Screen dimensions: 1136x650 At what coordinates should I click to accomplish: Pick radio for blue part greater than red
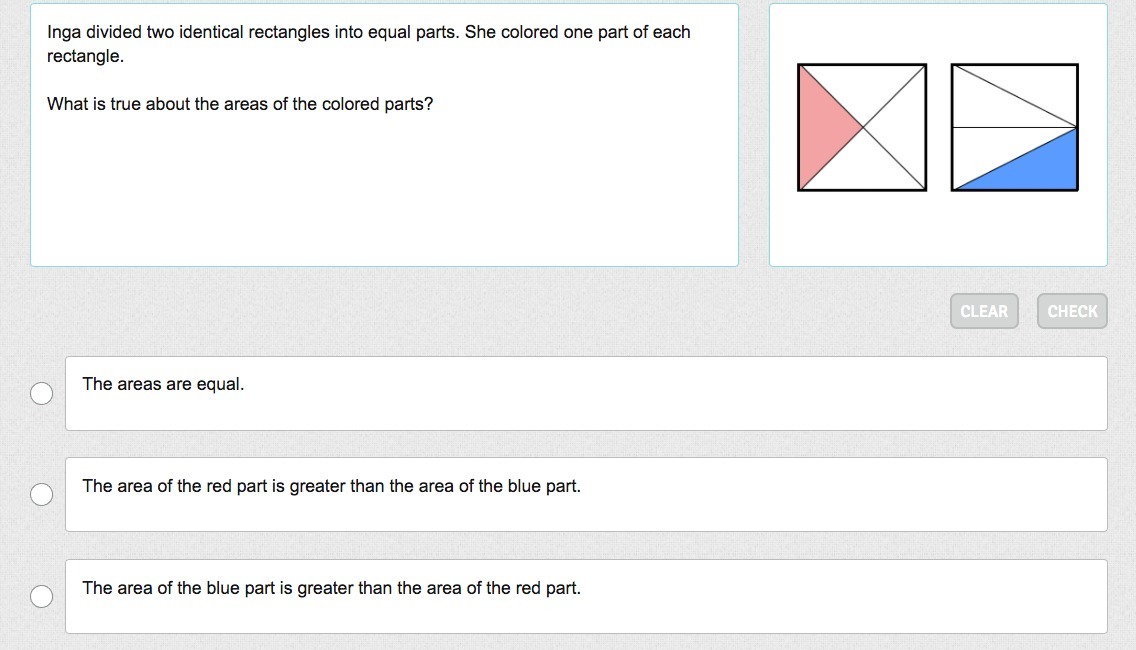[x=41, y=597]
